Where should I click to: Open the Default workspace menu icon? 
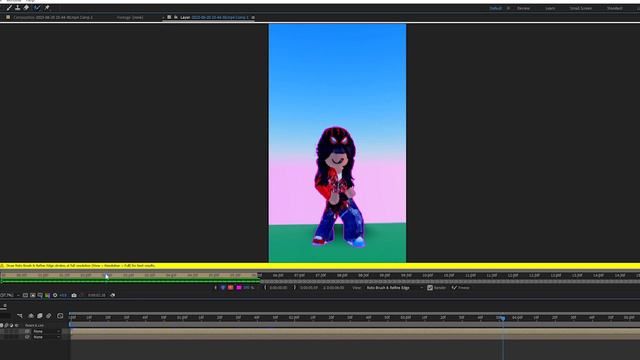pos(508,8)
